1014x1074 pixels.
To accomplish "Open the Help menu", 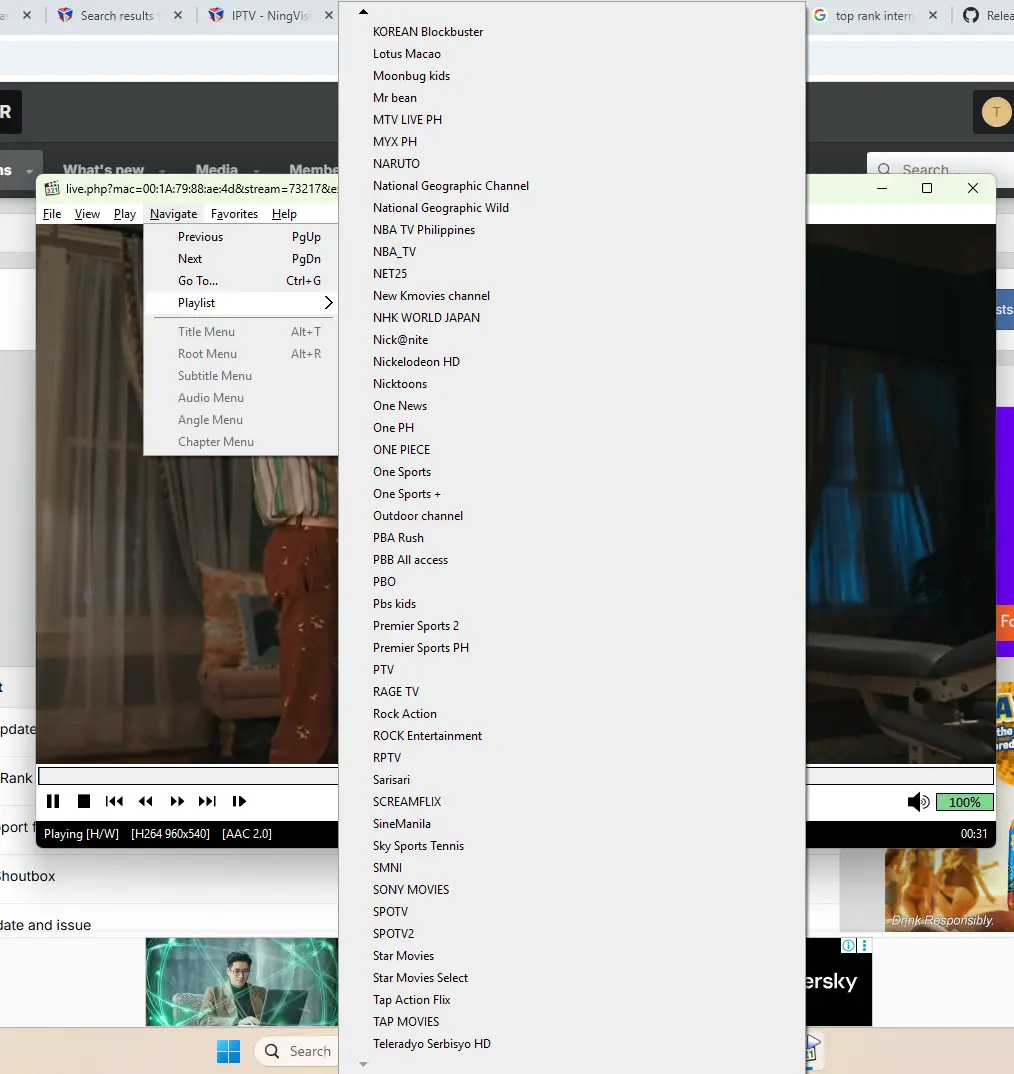I will click(x=284, y=214).
